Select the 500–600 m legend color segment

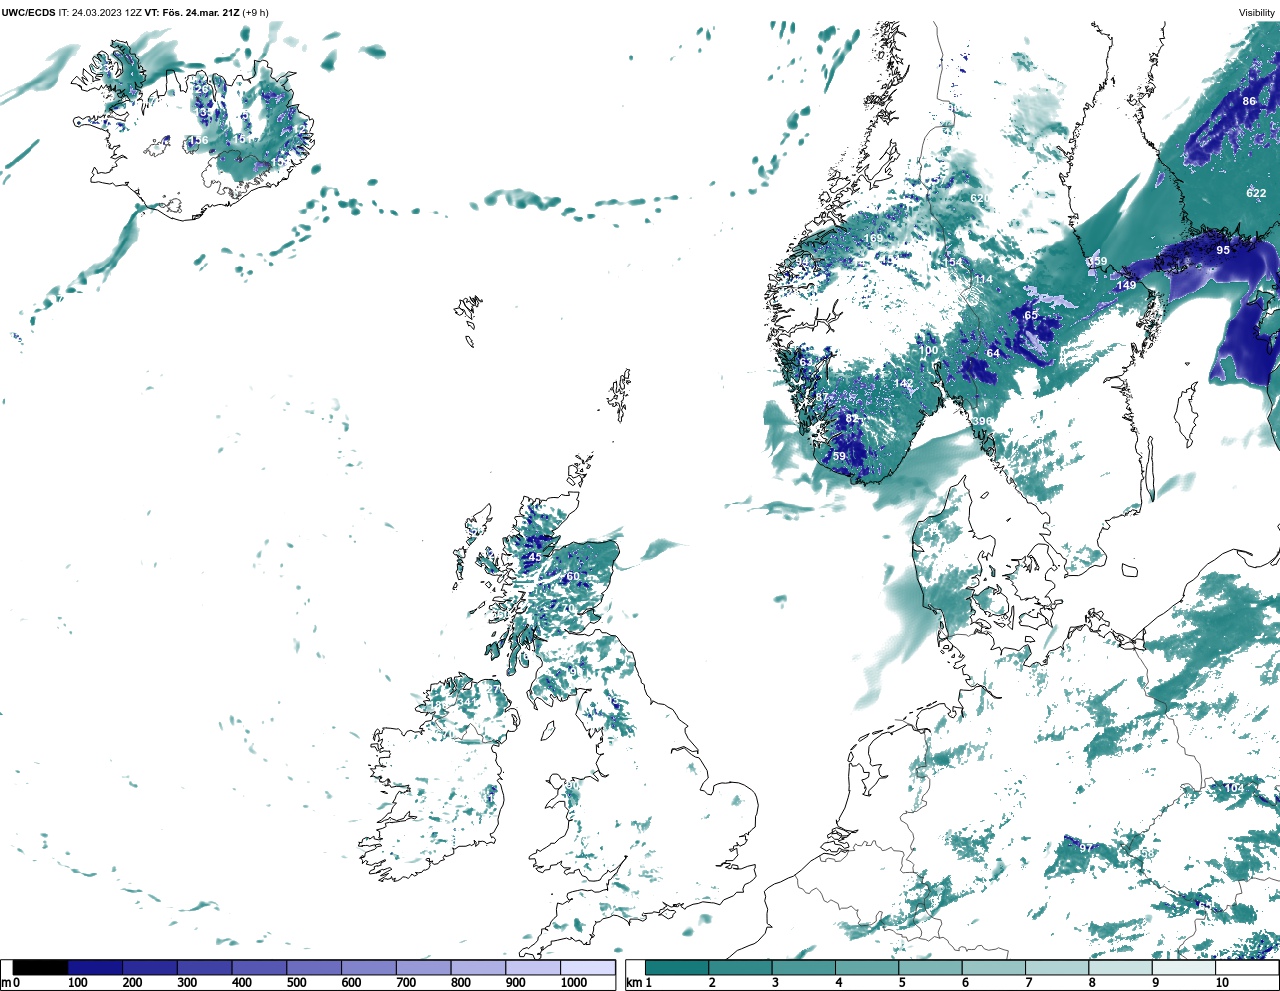click(314, 968)
